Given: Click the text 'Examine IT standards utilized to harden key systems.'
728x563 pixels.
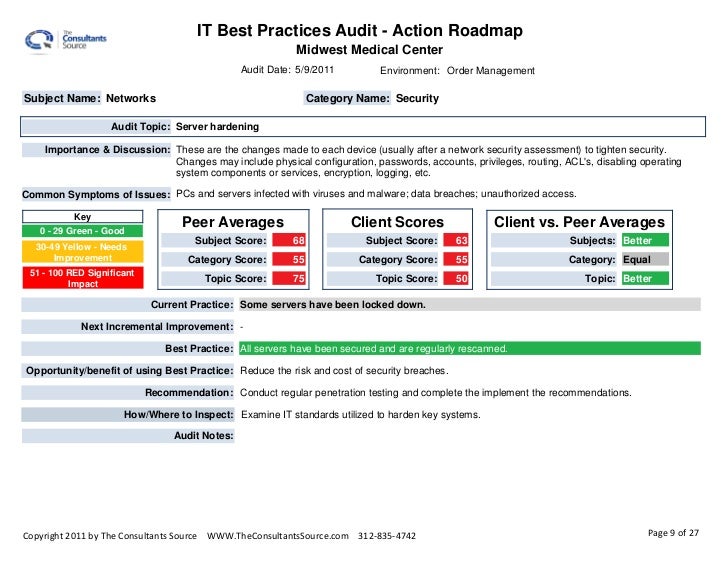Looking at the screenshot, I should click(361, 414).
